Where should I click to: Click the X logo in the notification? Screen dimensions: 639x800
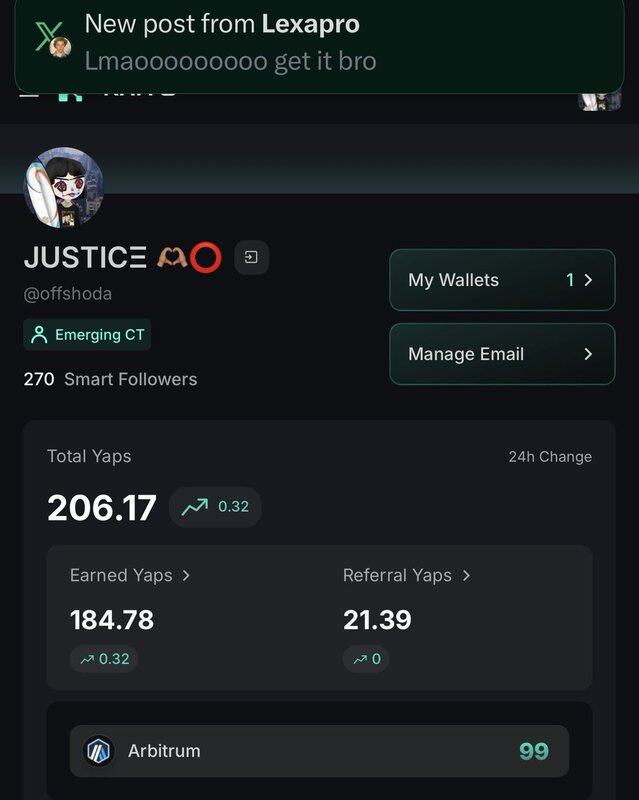47,36
